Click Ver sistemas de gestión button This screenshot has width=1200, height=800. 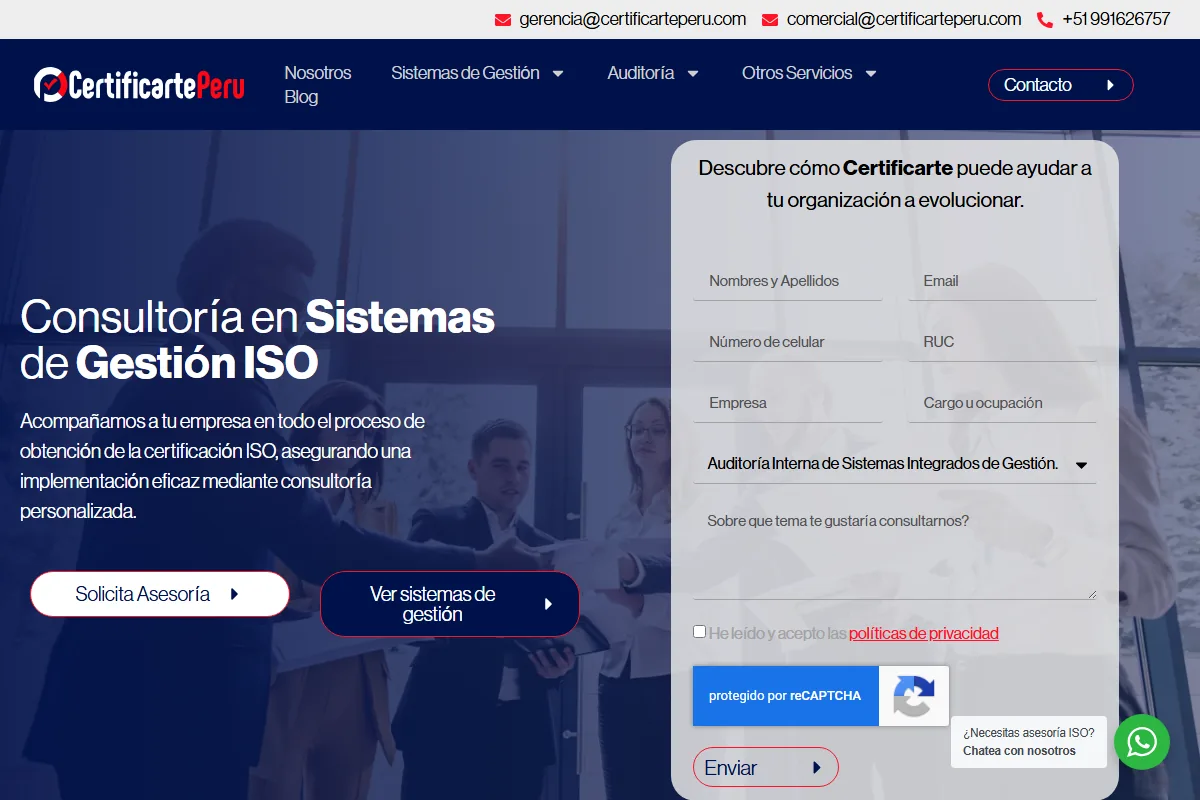click(450, 604)
